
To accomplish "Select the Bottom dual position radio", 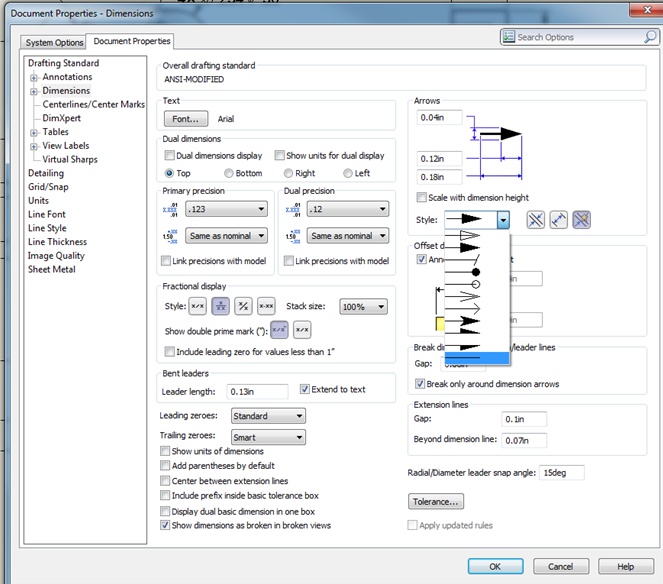I will click(x=229, y=173).
